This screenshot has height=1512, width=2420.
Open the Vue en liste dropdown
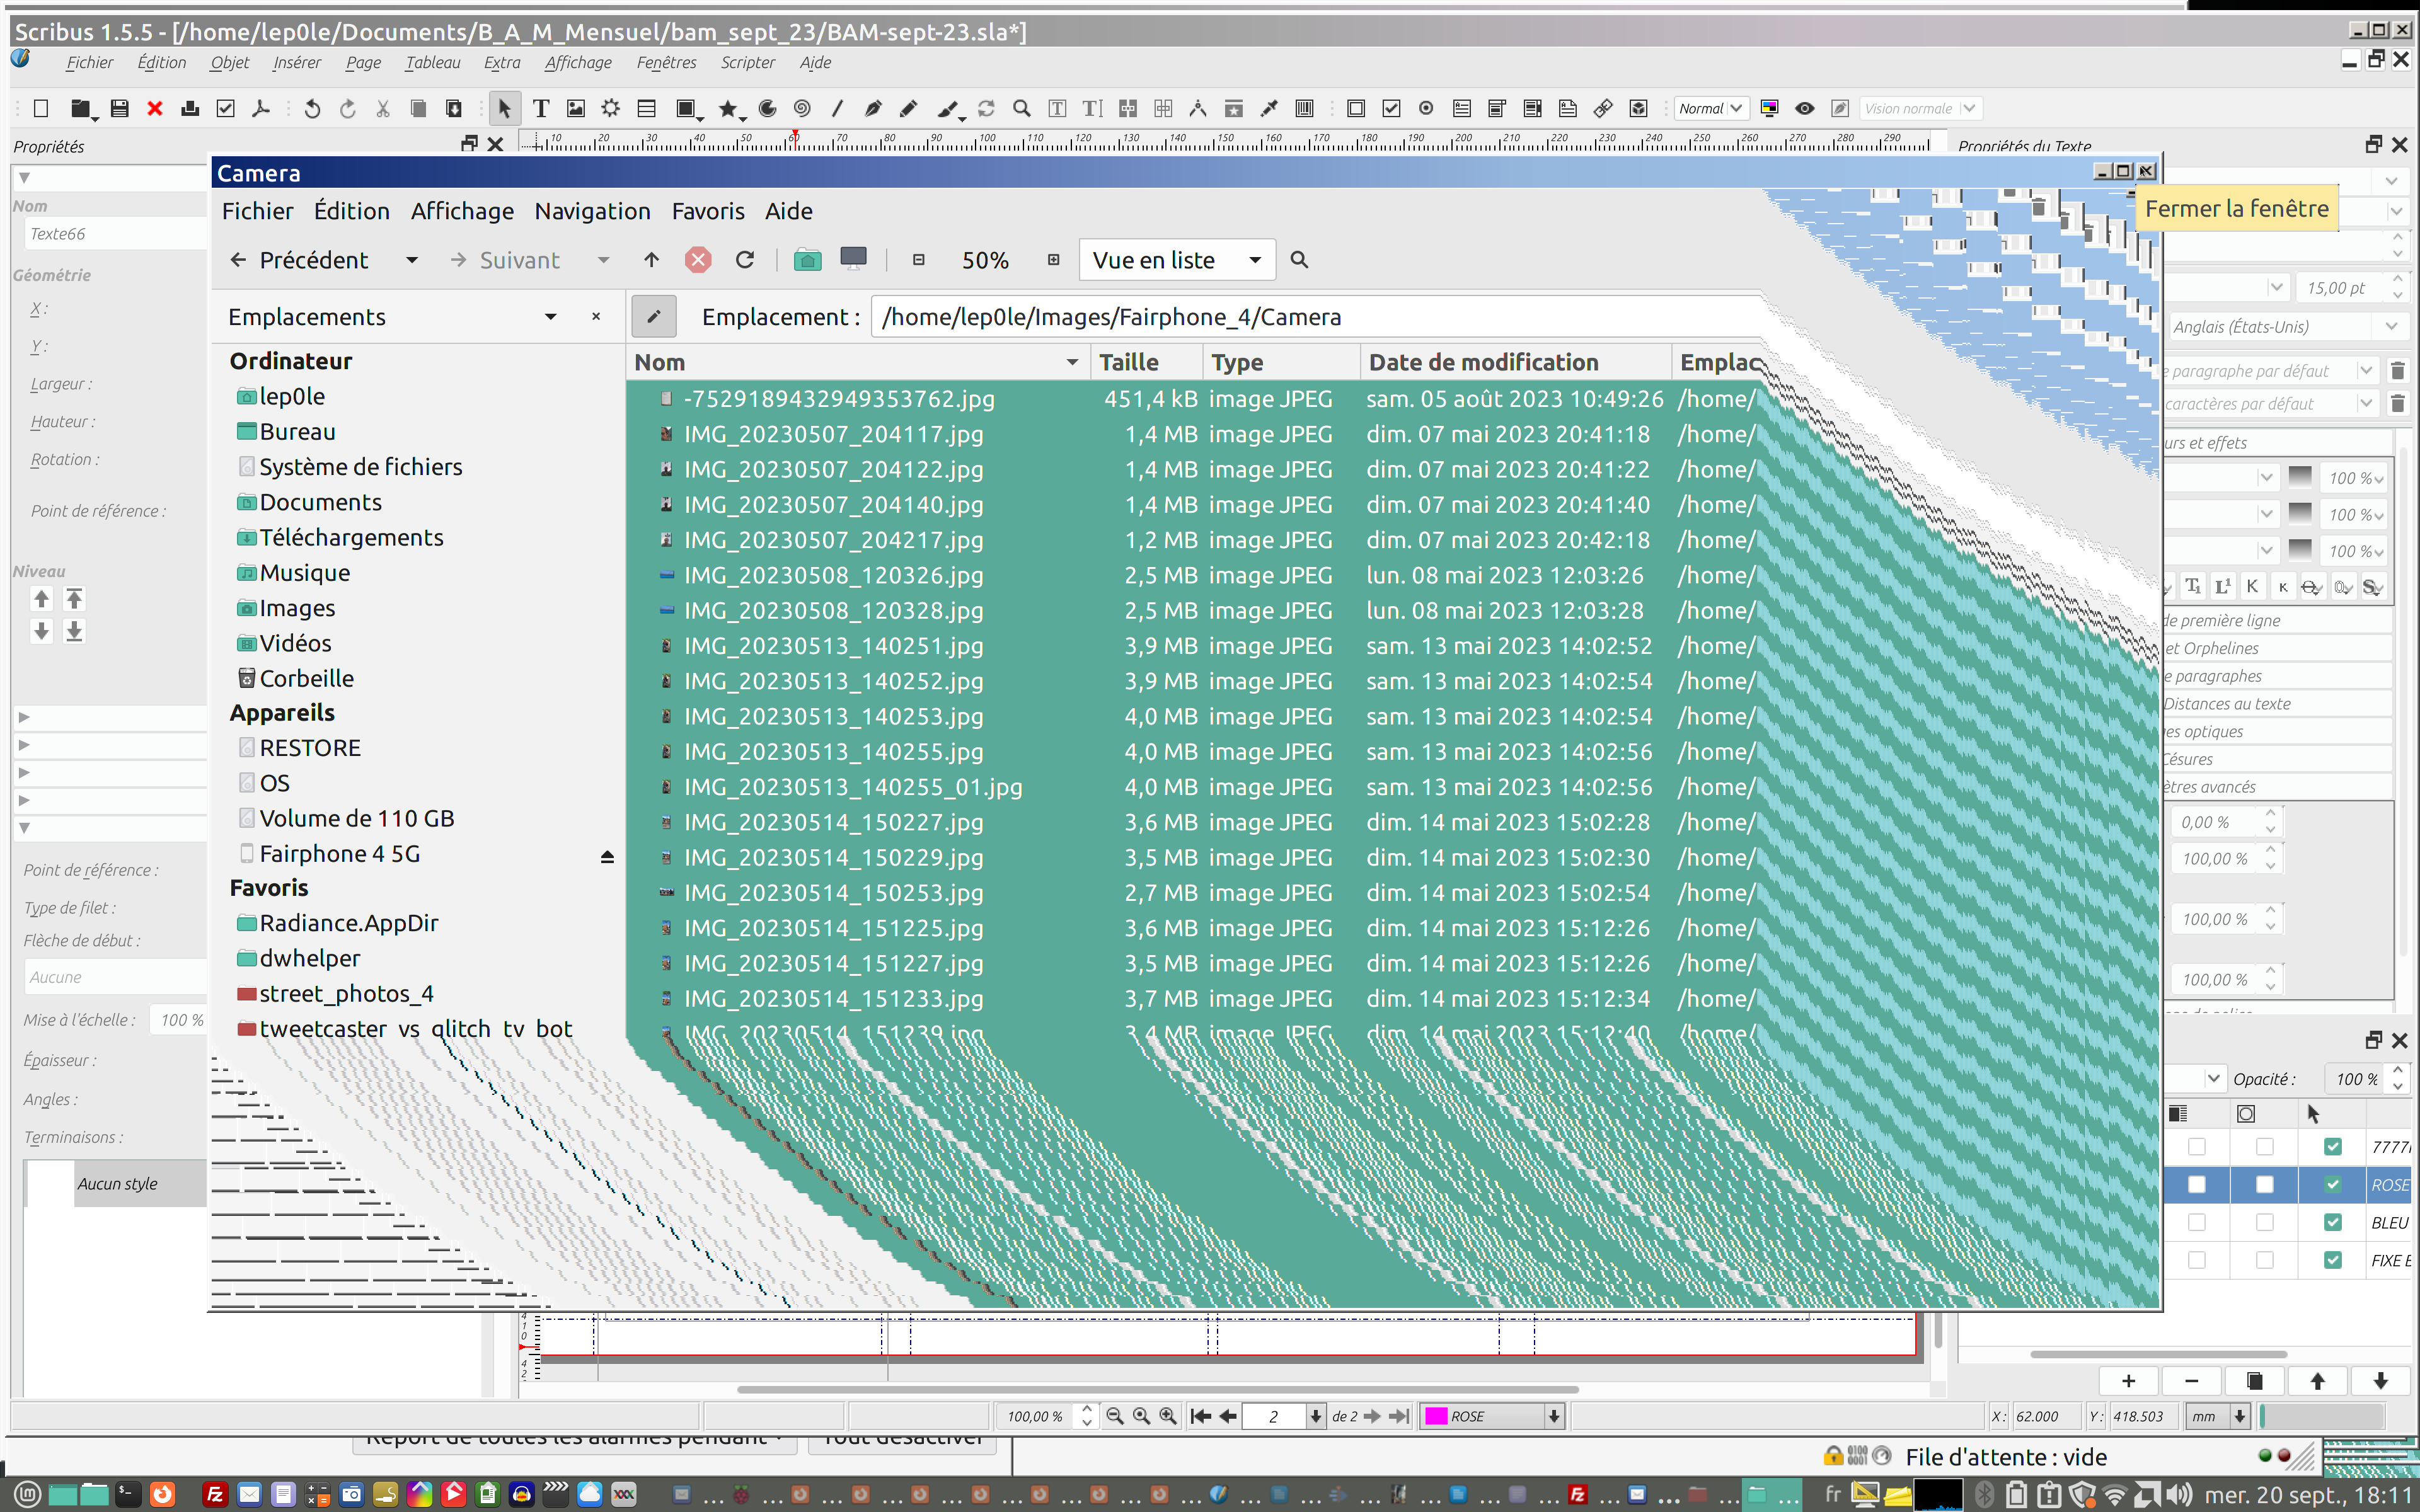click(1176, 260)
